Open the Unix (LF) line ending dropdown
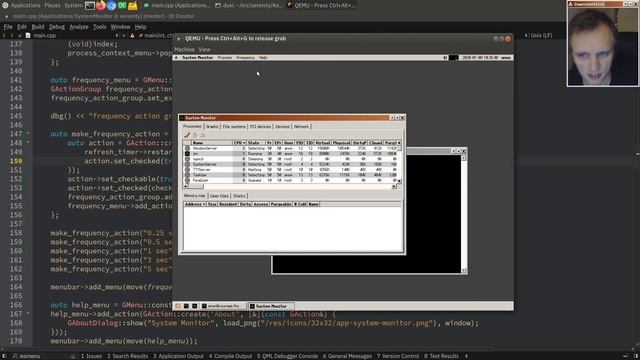Screen dimensions: 640x360 coord(541,36)
